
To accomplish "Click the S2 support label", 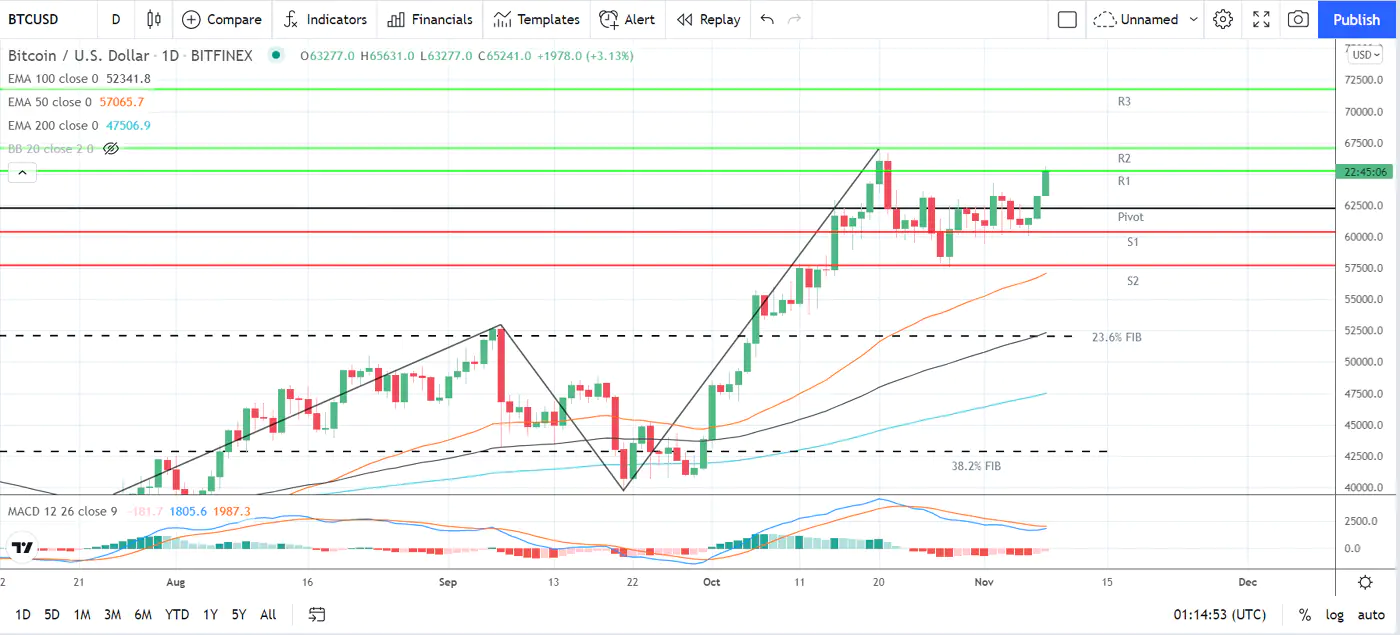I will point(1133,281).
